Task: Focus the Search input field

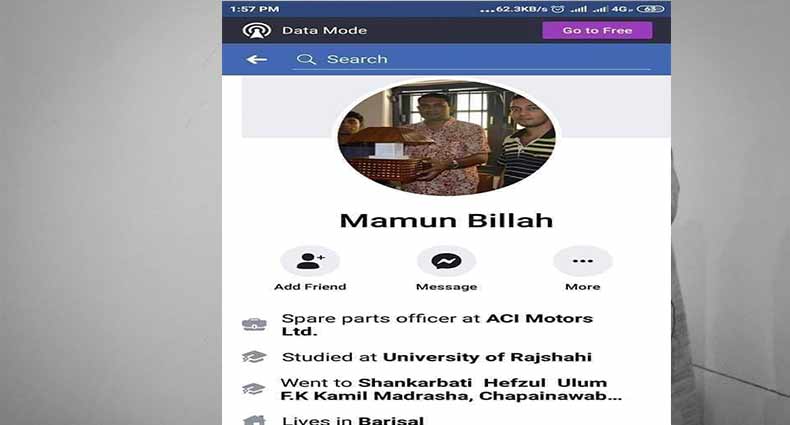Action: (471, 59)
